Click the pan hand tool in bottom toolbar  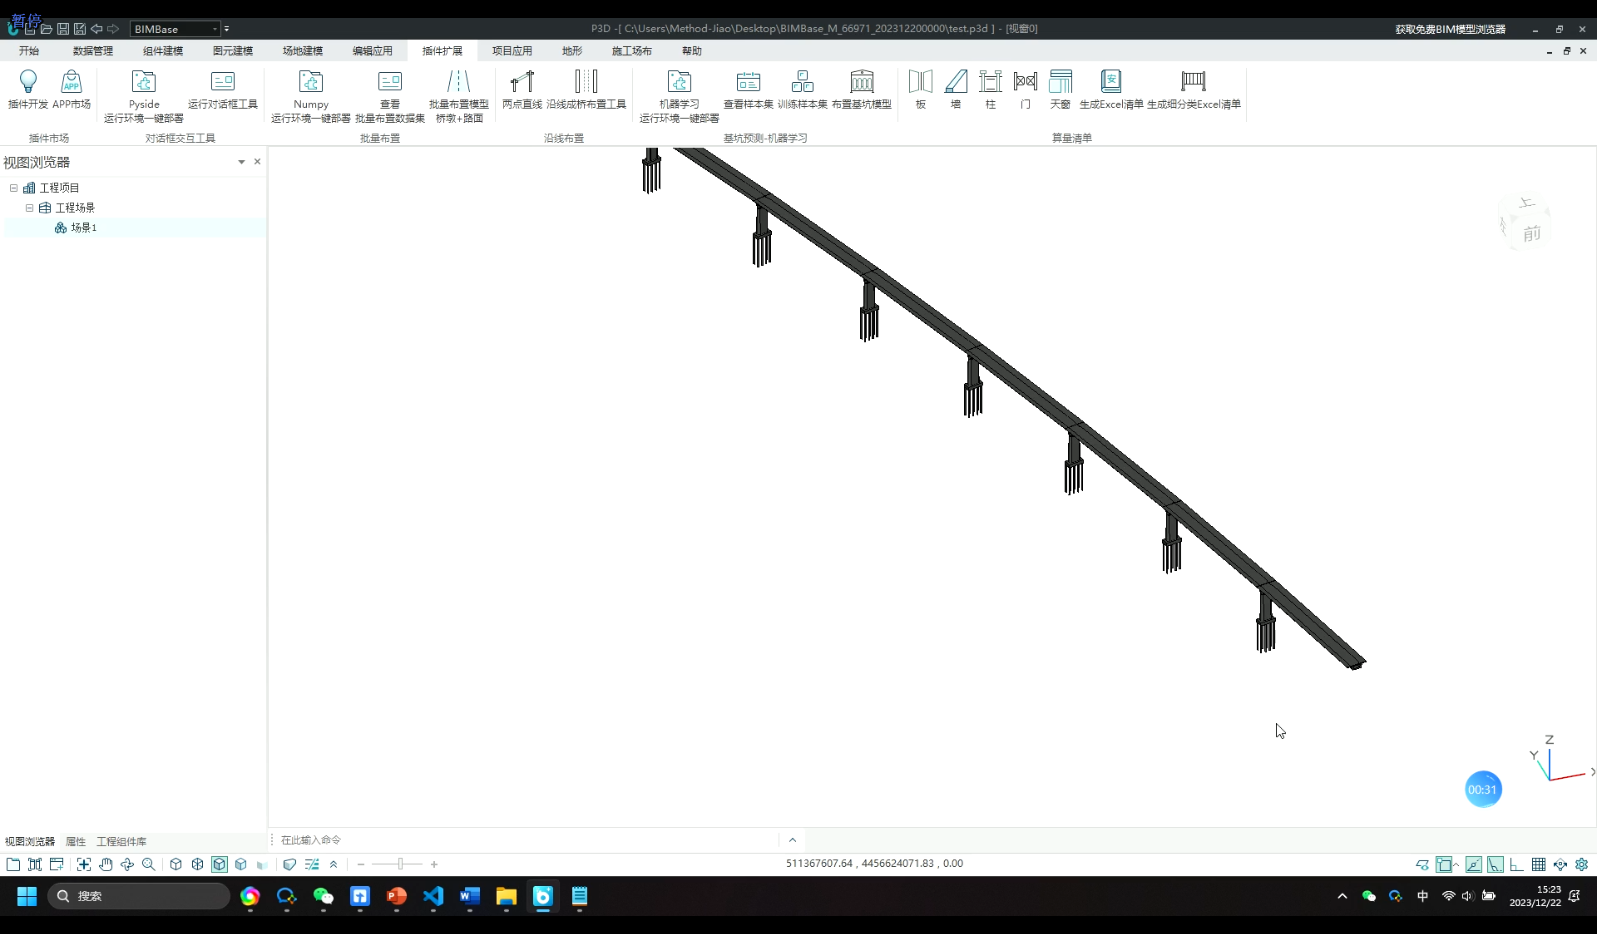[x=105, y=864]
